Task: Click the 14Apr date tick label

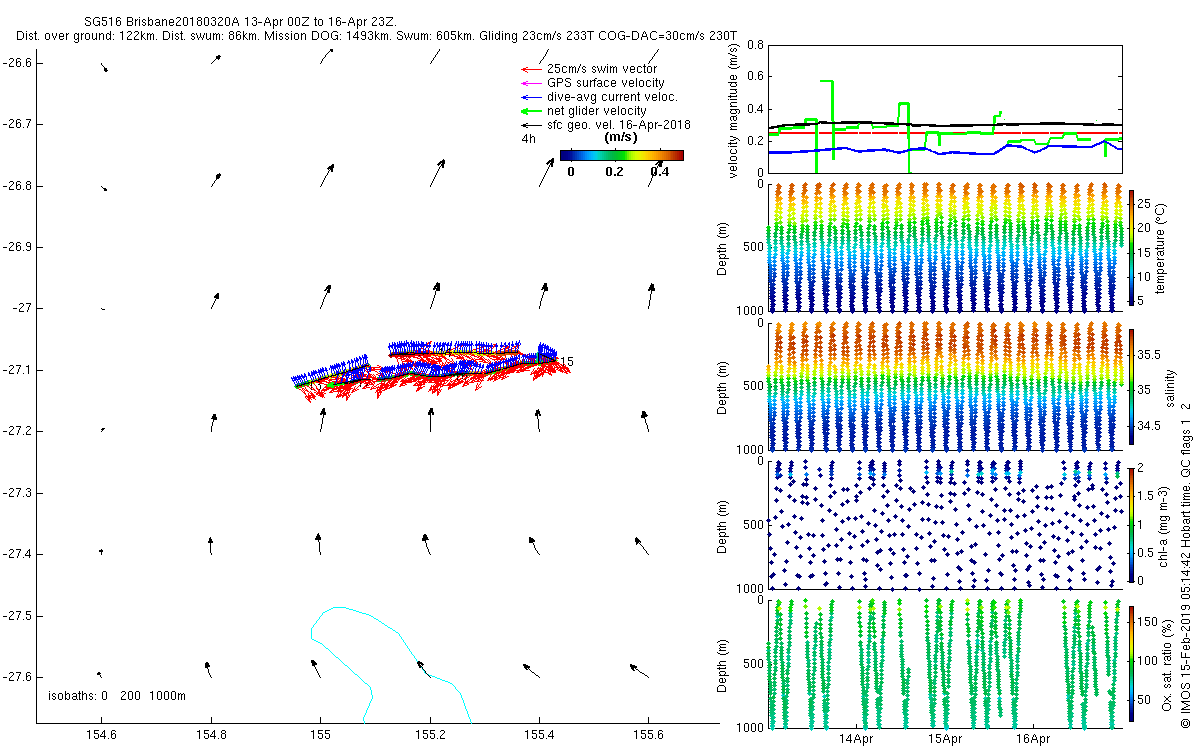Action: coord(857,740)
